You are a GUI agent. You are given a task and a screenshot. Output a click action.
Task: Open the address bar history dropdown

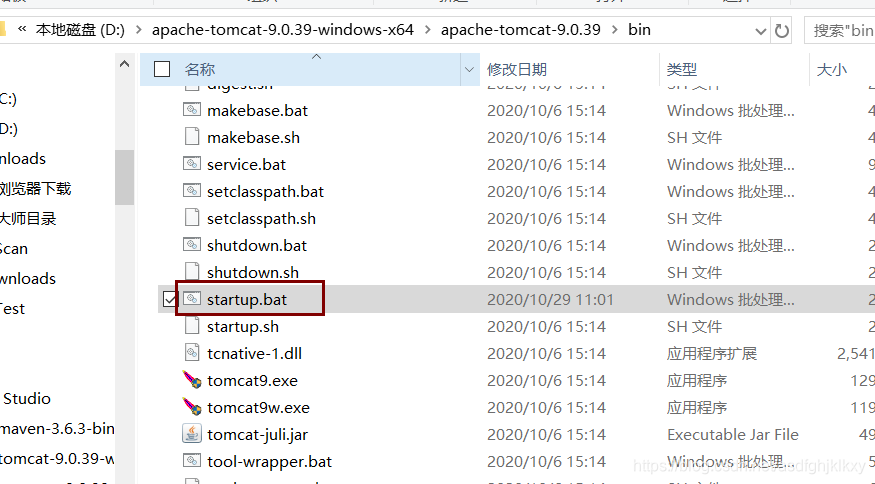pos(760,31)
